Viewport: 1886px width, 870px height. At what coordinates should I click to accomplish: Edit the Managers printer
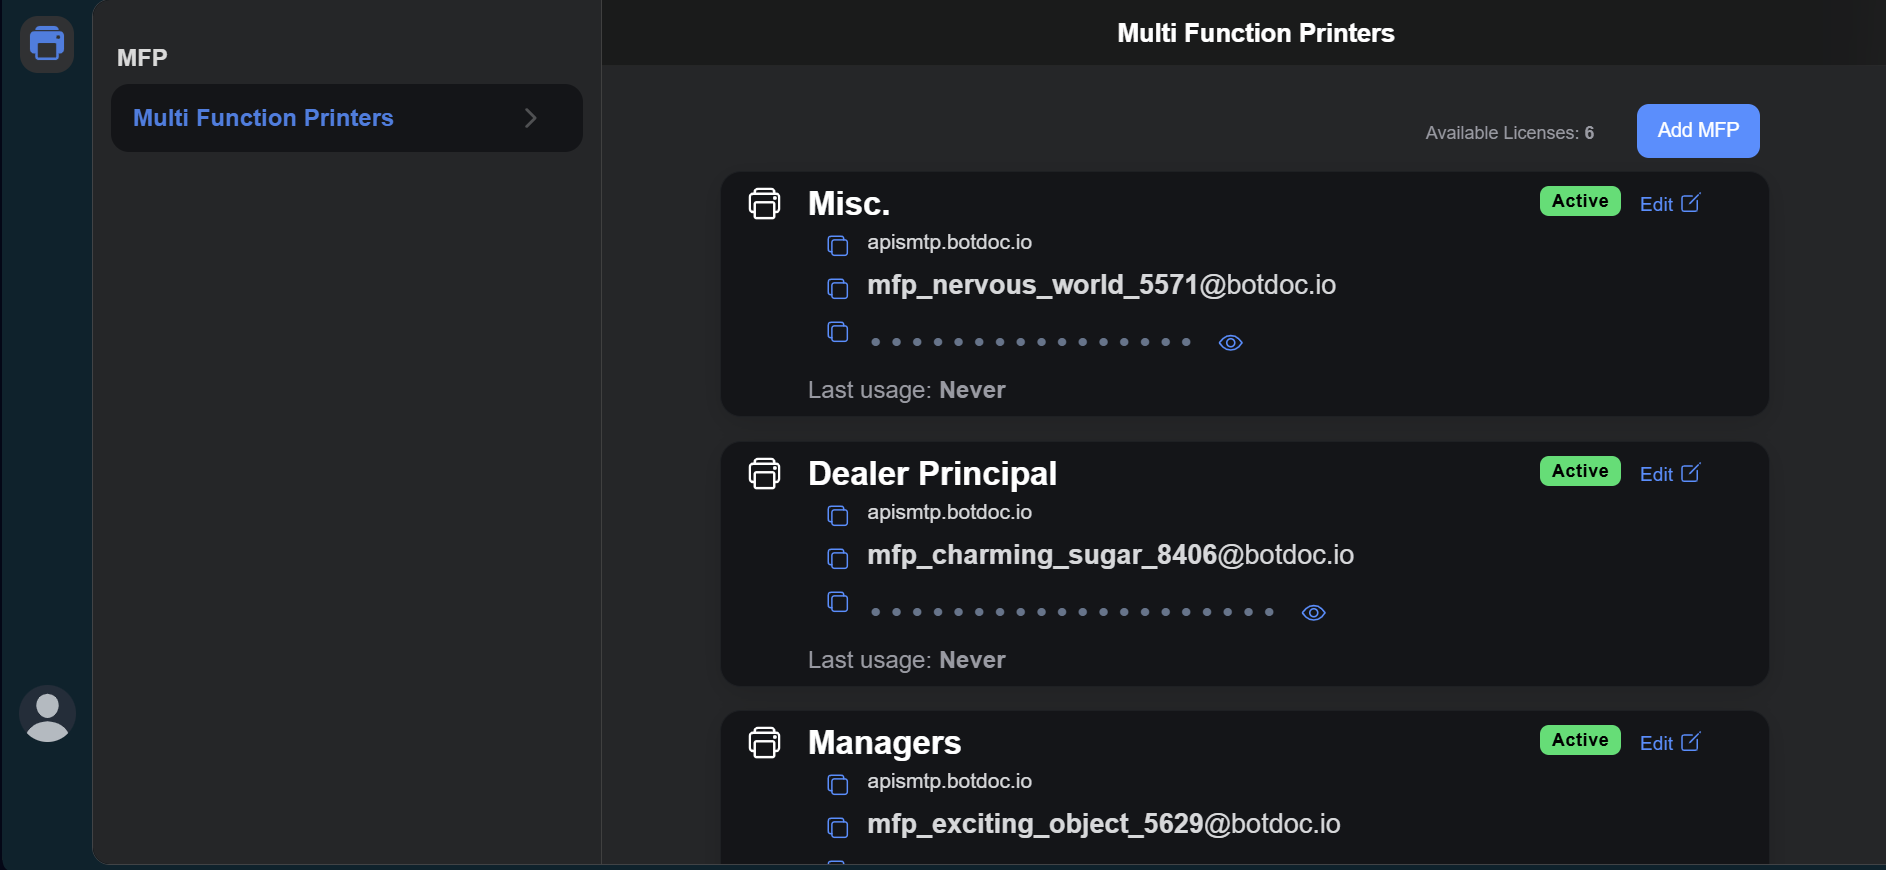[x=1669, y=743]
